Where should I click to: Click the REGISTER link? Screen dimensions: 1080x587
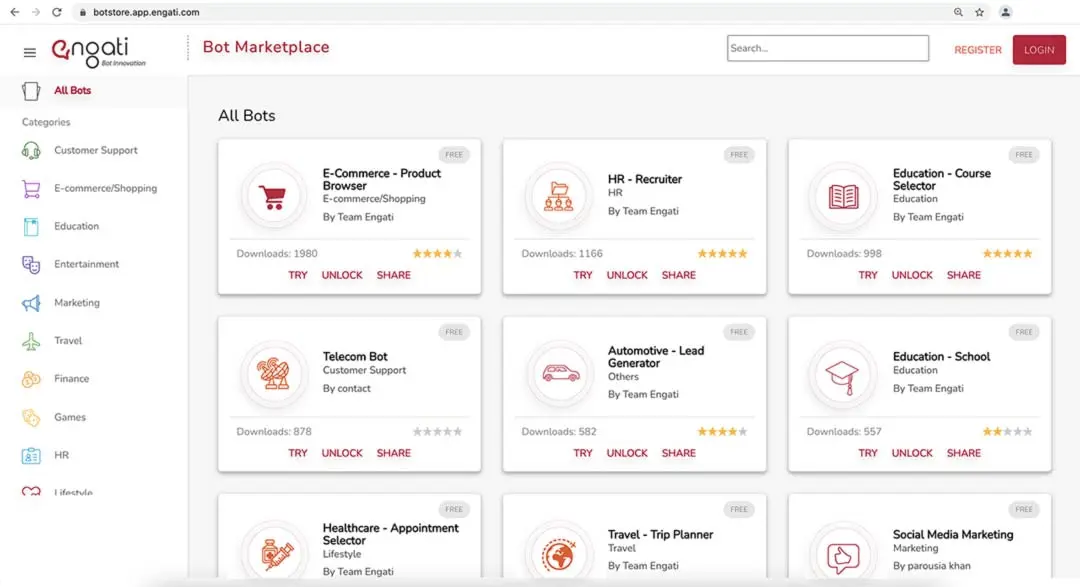click(x=977, y=50)
